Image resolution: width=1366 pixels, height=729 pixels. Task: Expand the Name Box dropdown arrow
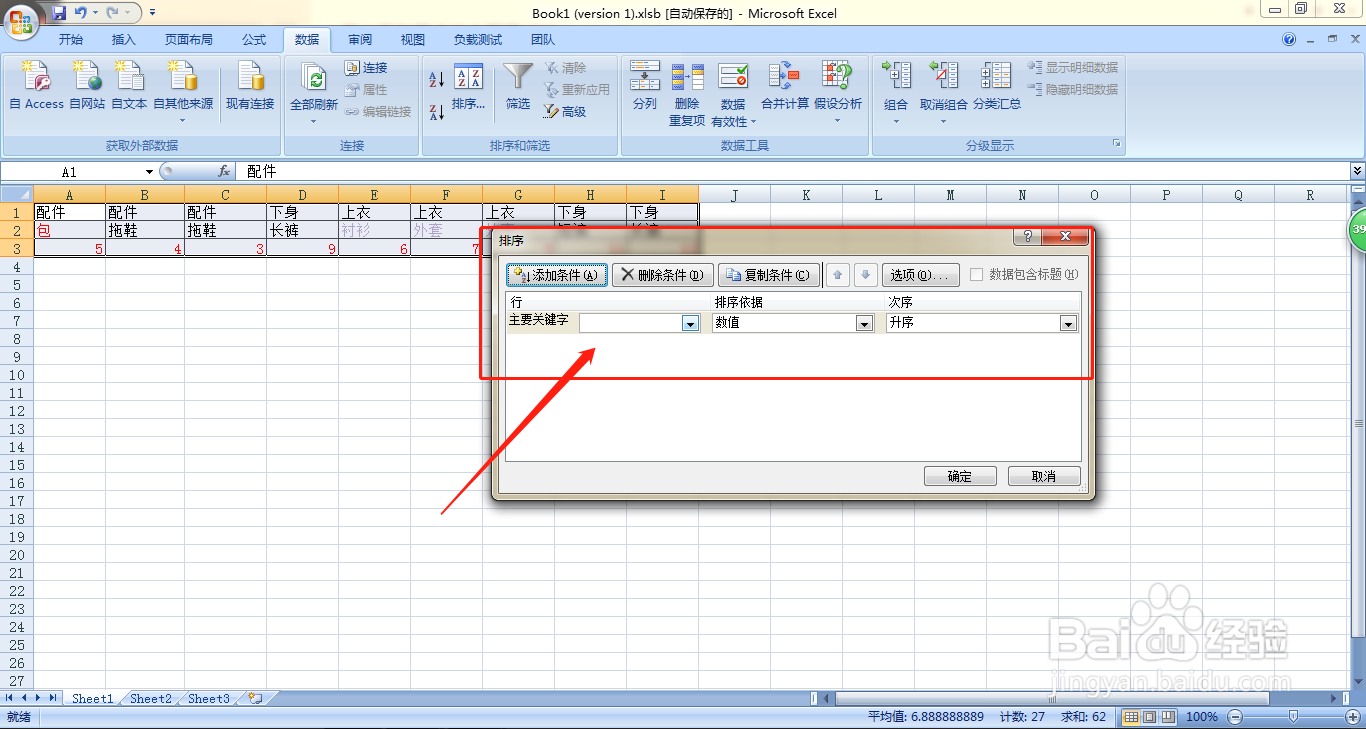[149, 172]
